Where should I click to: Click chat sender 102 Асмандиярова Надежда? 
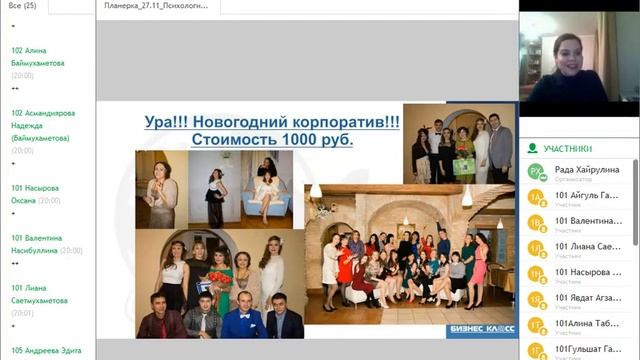(x=43, y=126)
